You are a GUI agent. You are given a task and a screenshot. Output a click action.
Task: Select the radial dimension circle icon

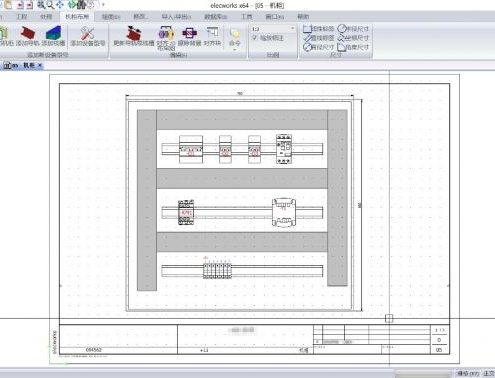(x=342, y=28)
